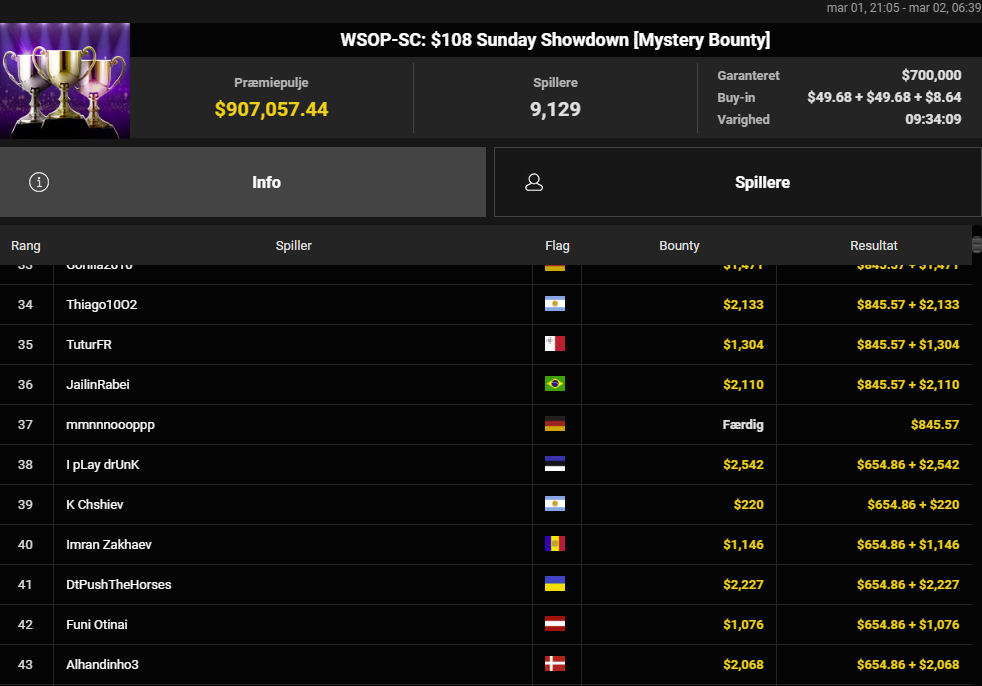The image size is (982, 686).
Task: Click the Spiller column header
Action: tap(293, 245)
